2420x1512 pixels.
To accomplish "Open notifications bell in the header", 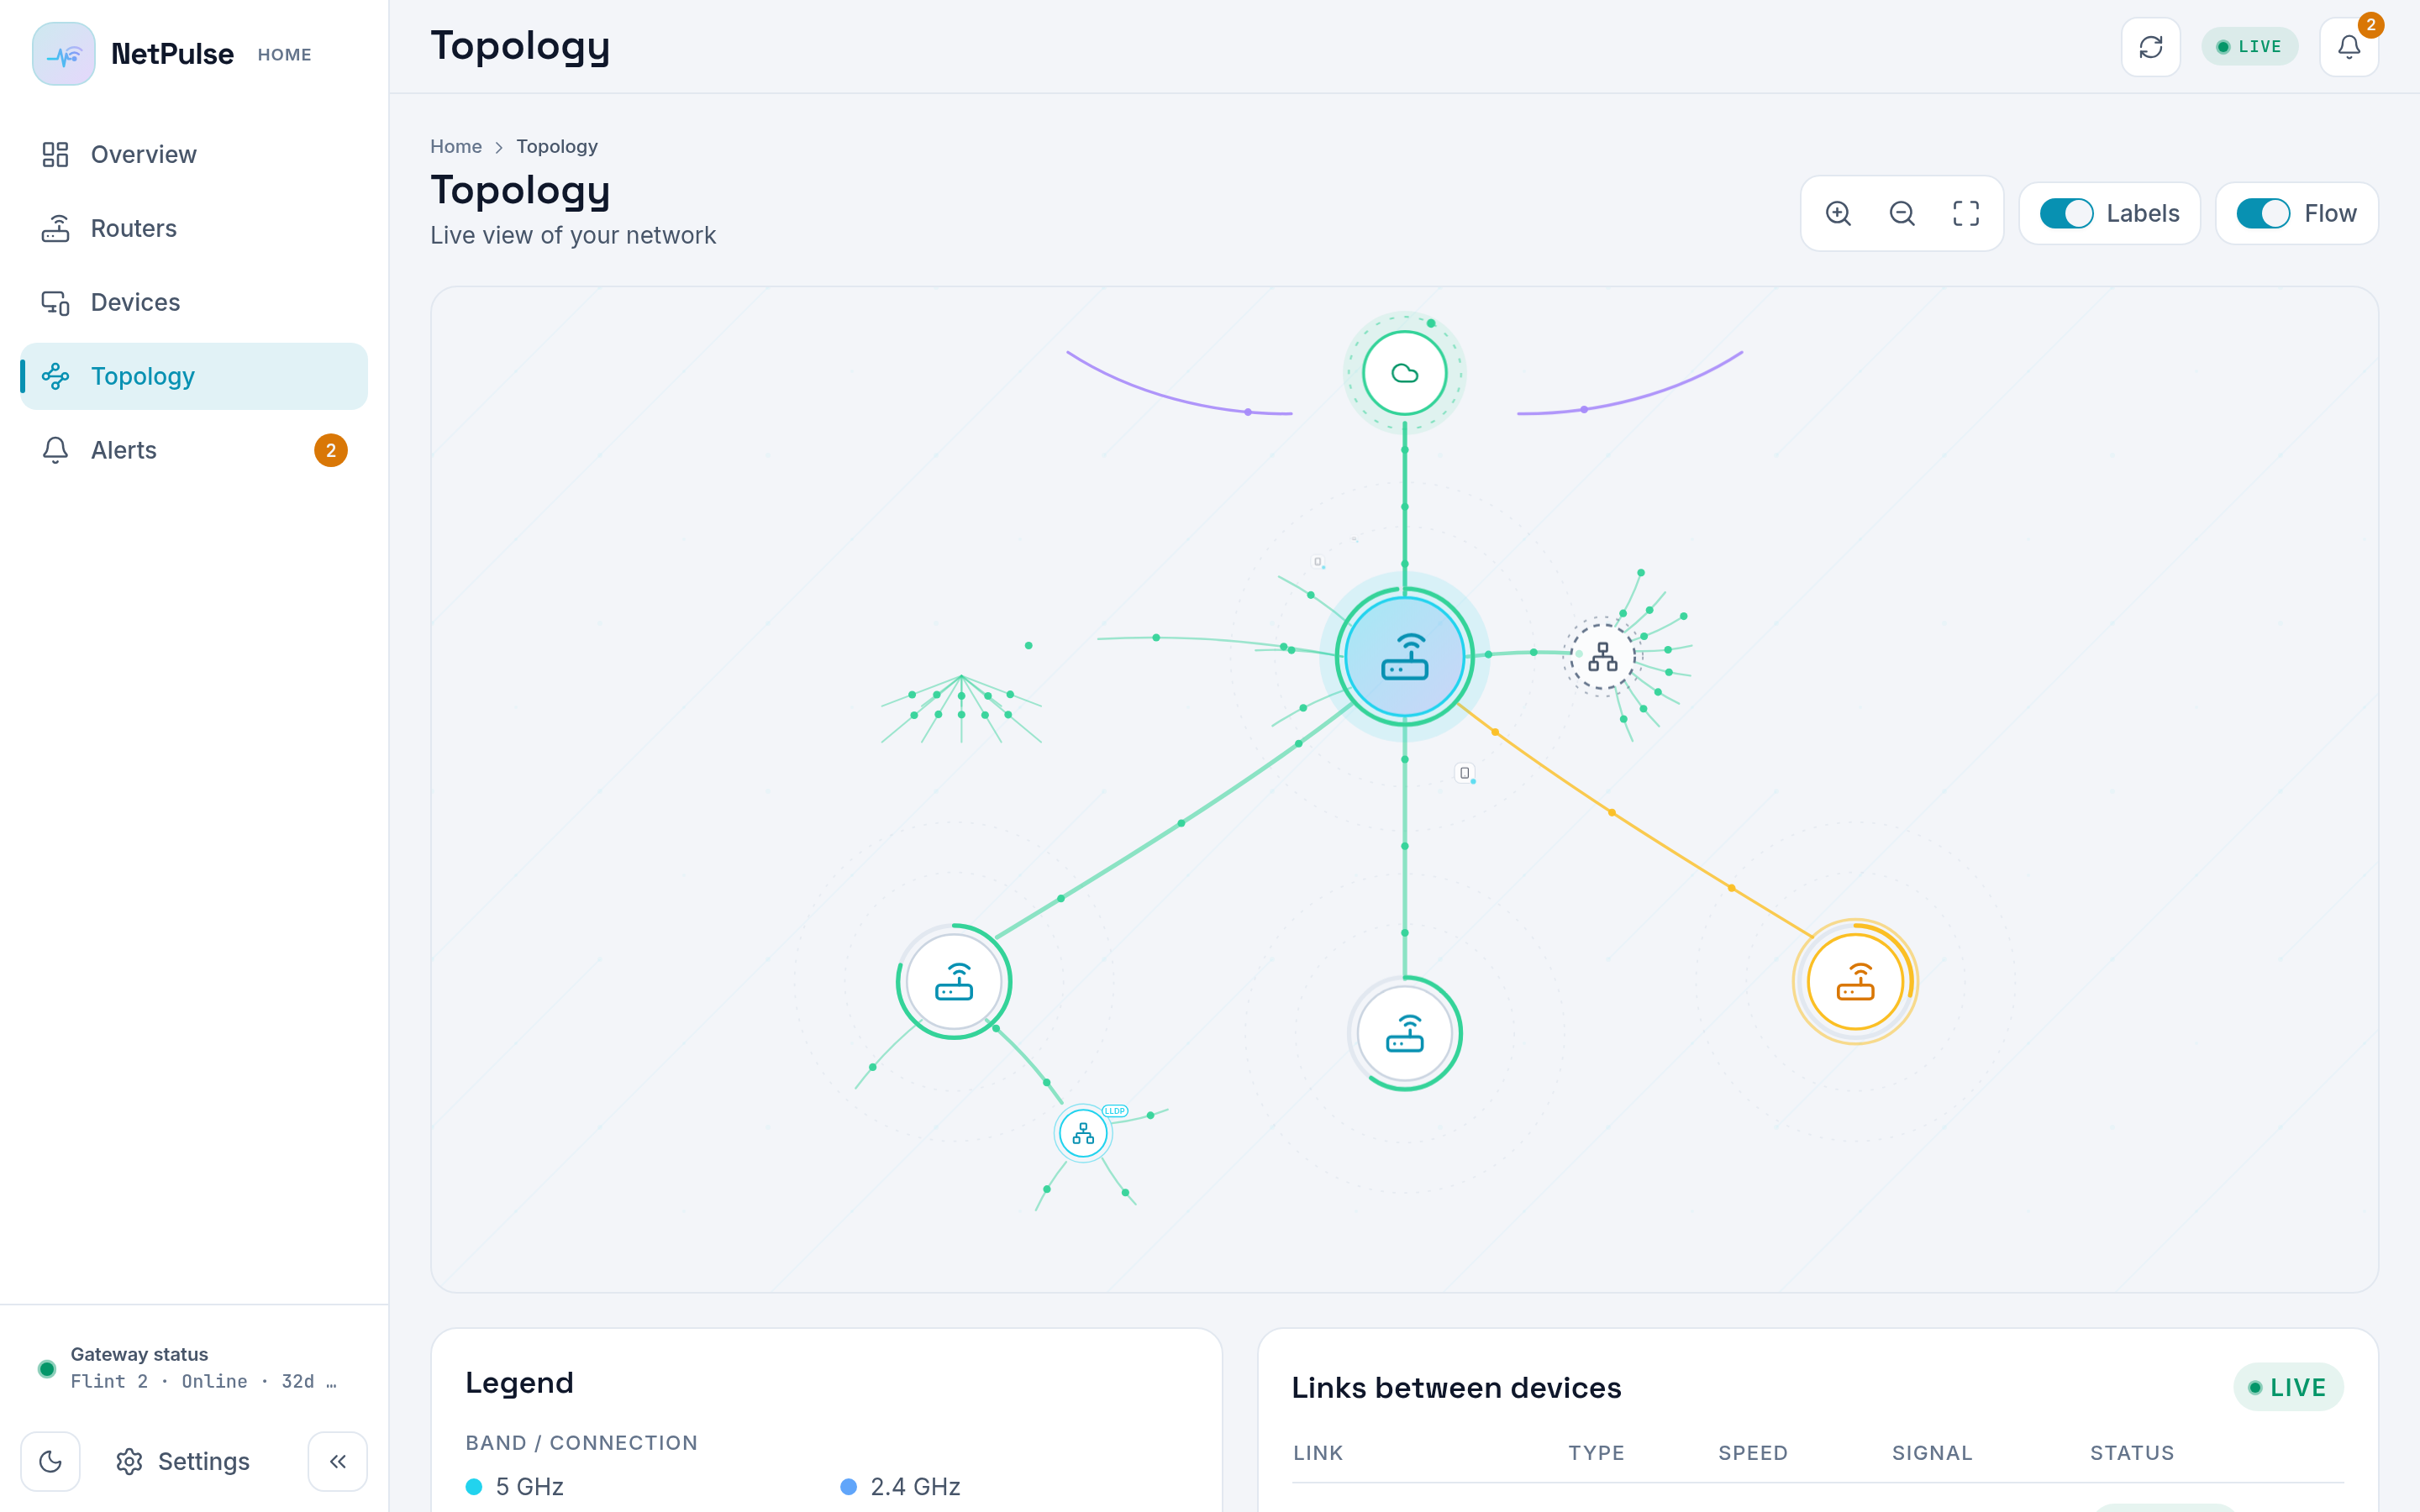I will [x=2349, y=47].
